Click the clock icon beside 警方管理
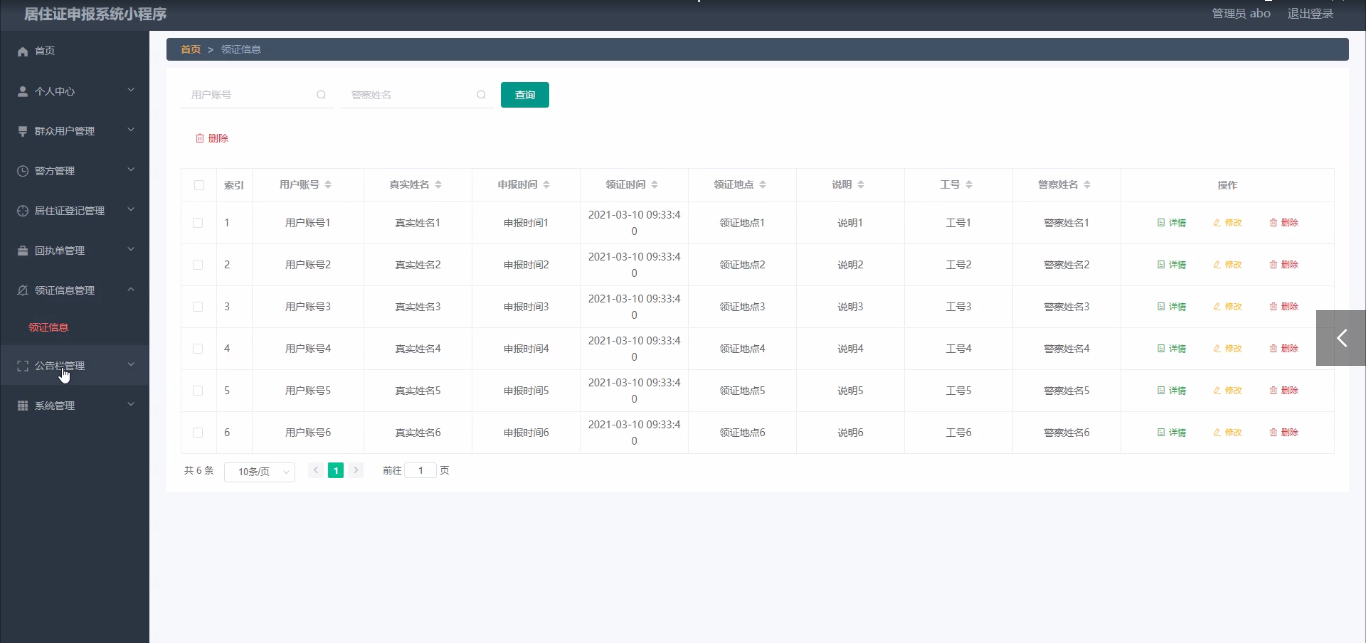 [23, 171]
